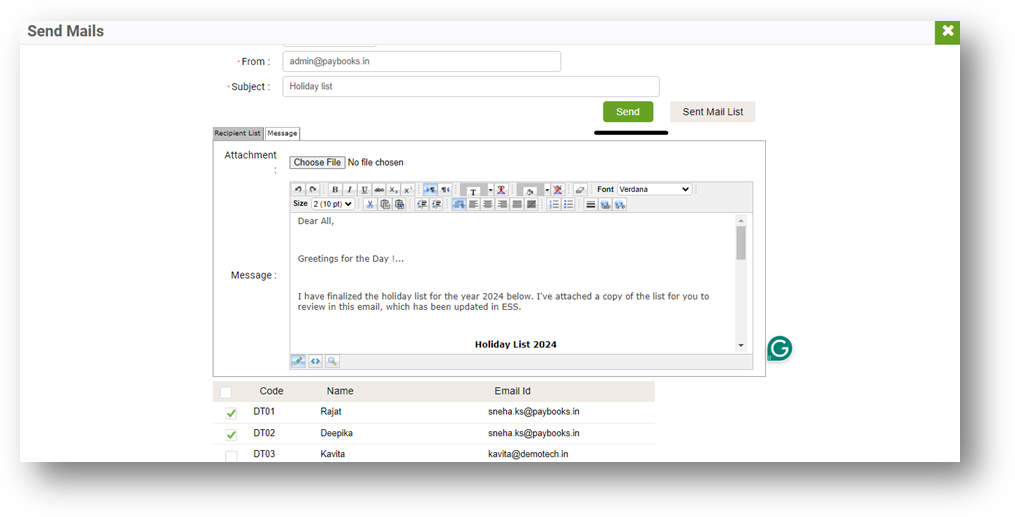
Task: Switch to the Recipient List tab
Action: [x=238, y=133]
